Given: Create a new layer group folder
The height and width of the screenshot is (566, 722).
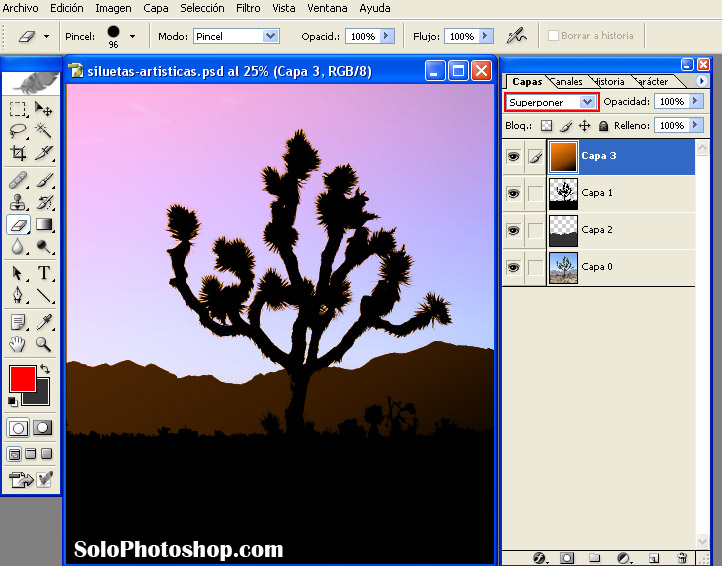Looking at the screenshot, I should (594, 557).
